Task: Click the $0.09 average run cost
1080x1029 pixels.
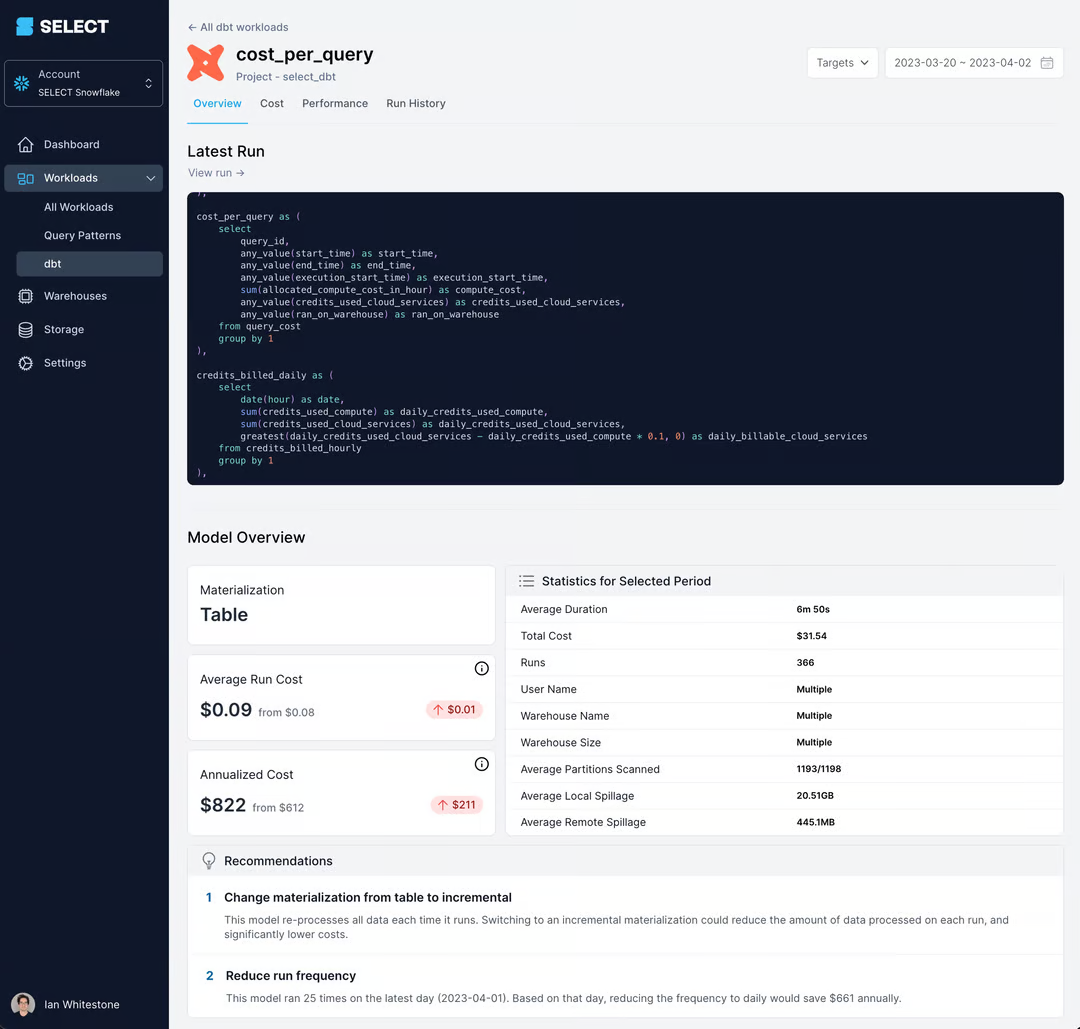Action: tap(226, 709)
